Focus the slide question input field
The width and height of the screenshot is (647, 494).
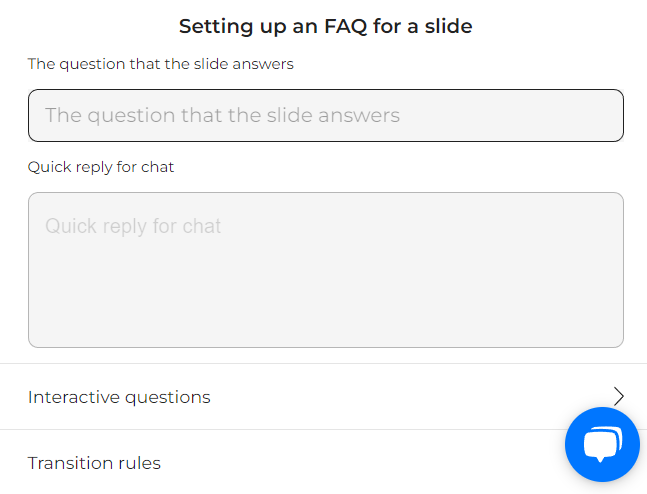click(x=325, y=115)
